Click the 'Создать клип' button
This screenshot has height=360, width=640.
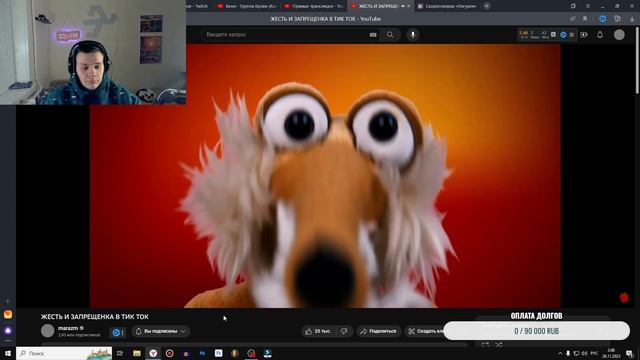(425, 331)
